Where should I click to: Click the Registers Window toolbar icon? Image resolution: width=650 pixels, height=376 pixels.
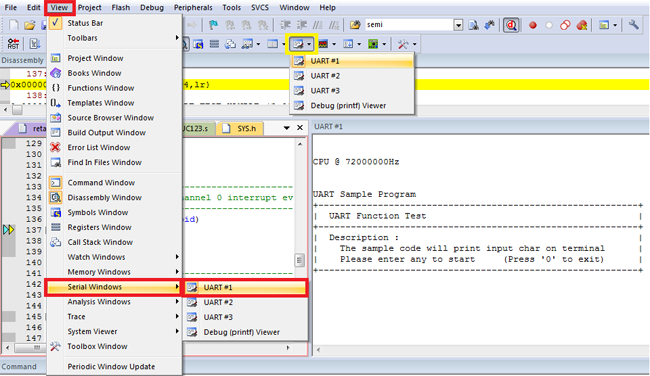(x=214, y=44)
